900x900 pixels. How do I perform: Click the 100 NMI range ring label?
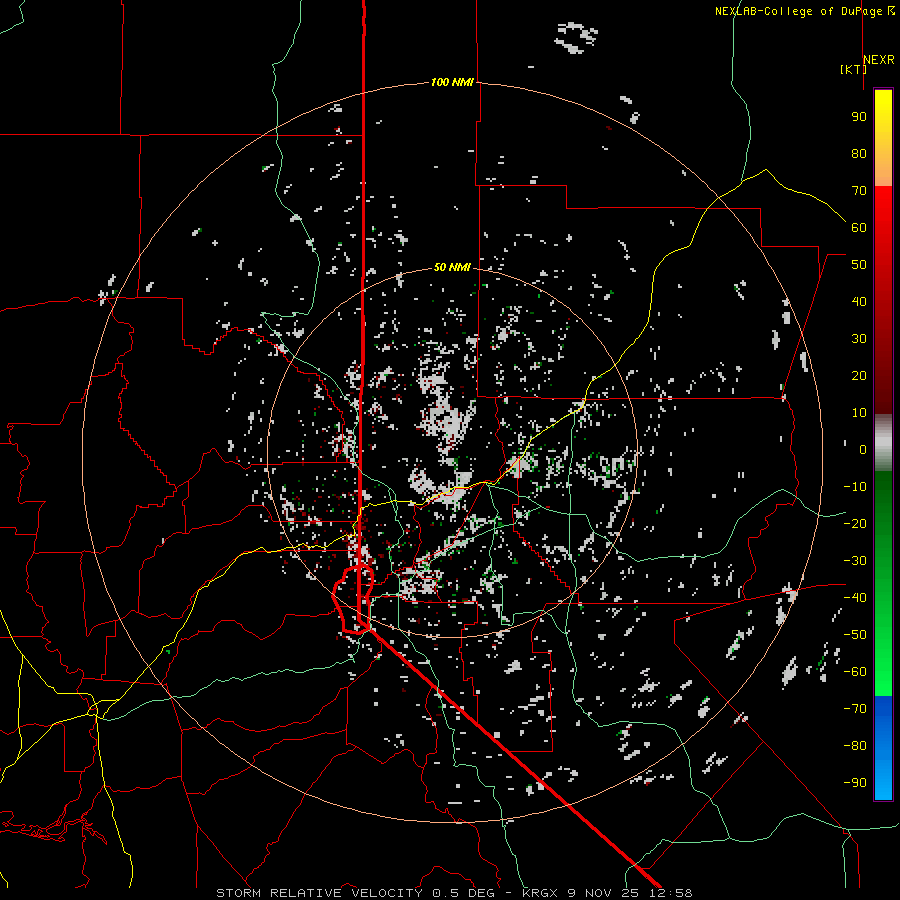pyautogui.click(x=452, y=82)
